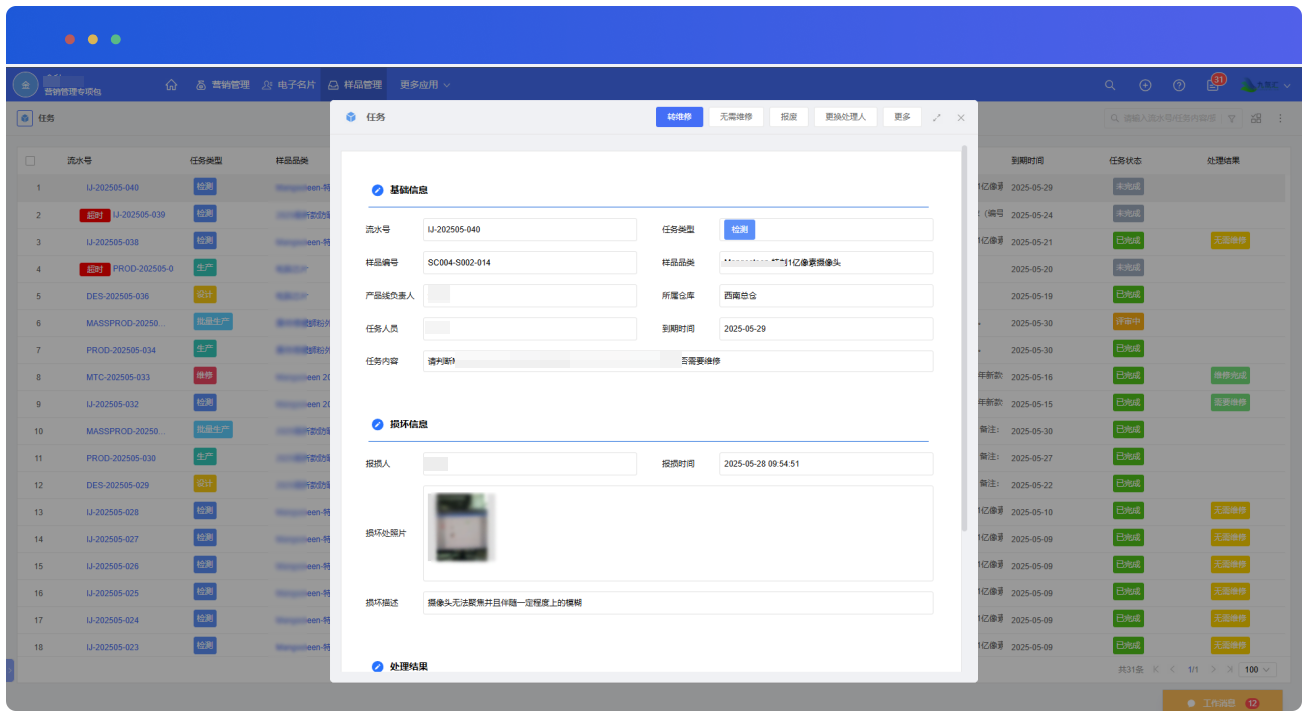Toggle the select-all checkbox in the table header
The height and width of the screenshot is (715, 1308).
(x=30, y=160)
